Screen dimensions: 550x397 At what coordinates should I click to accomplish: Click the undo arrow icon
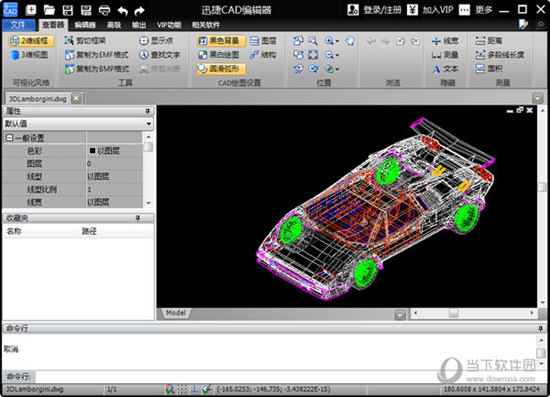(122, 11)
